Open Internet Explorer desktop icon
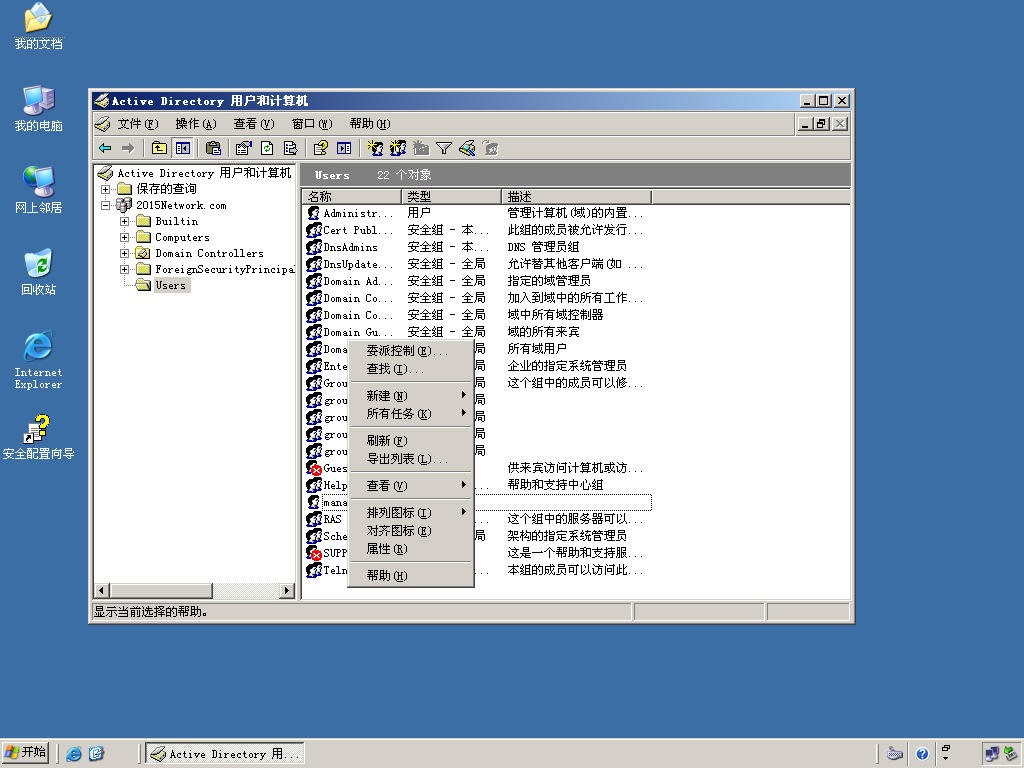 (x=38, y=360)
